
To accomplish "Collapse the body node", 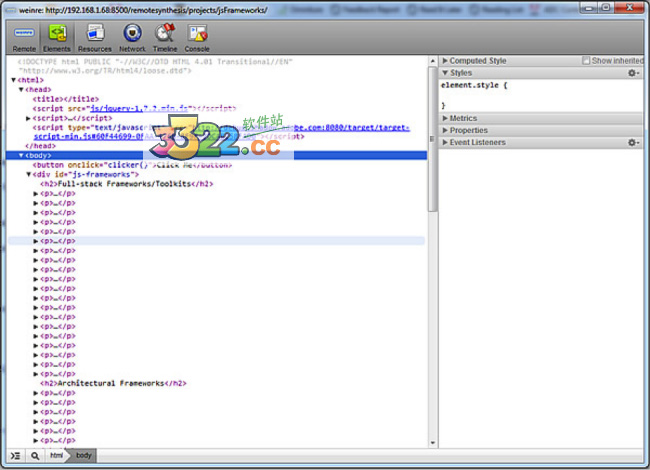I will (x=21, y=155).
